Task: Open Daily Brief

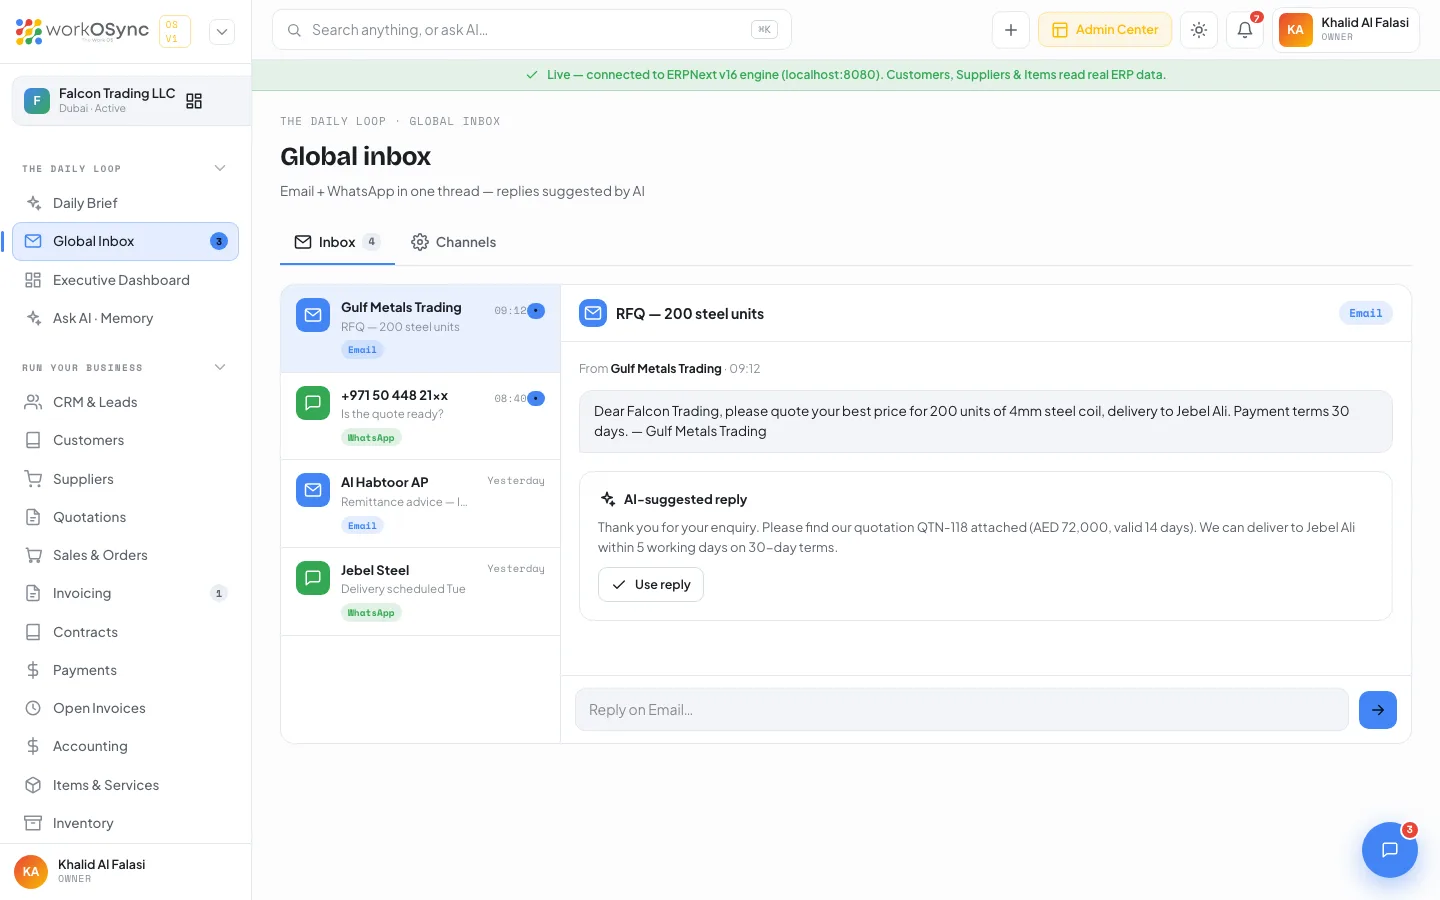Action: [125, 203]
